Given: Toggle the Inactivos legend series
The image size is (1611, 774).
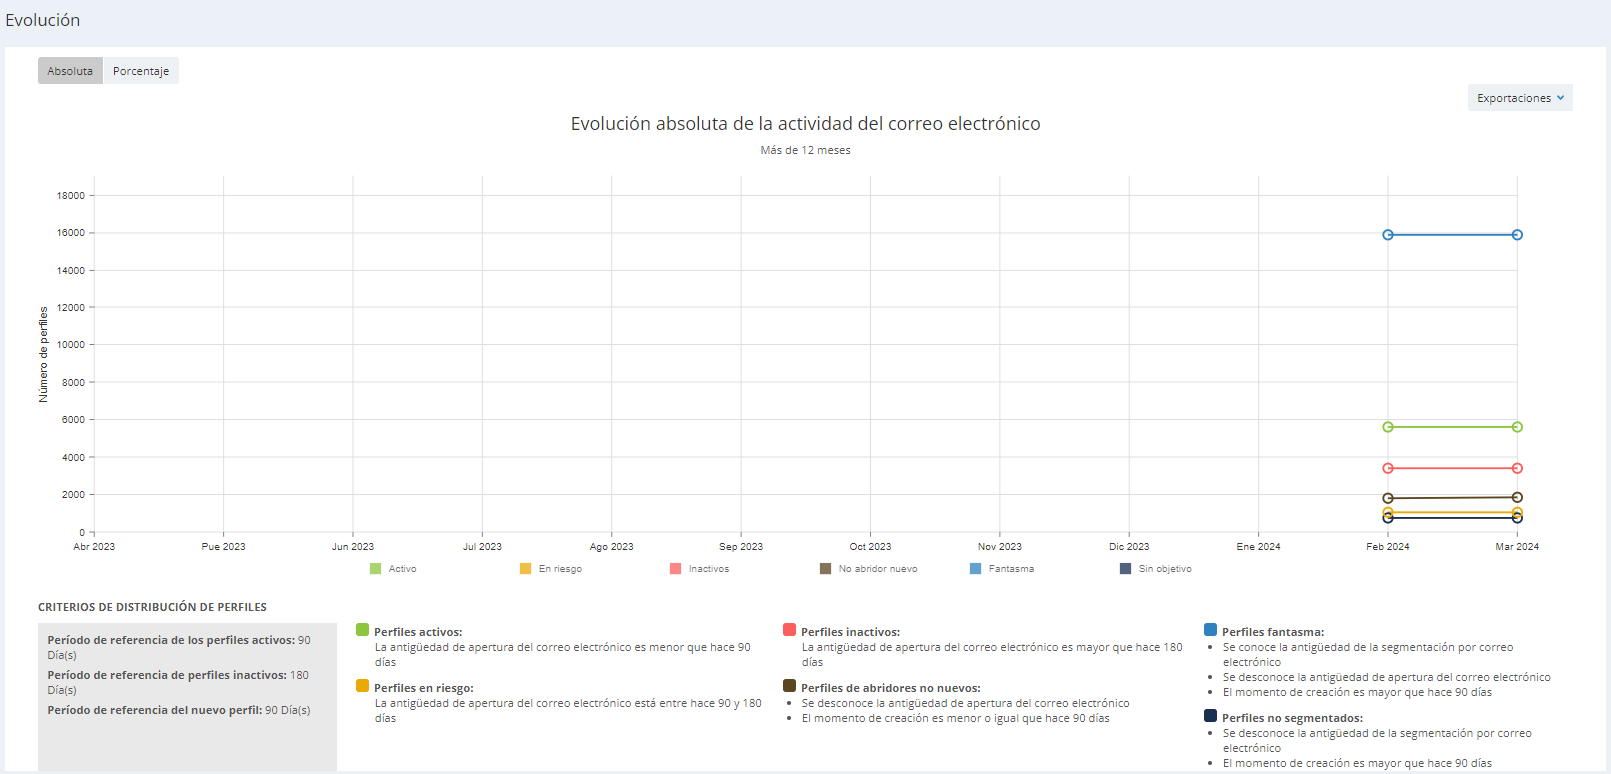Looking at the screenshot, I should pyautogui.click(x=700, y=569).
